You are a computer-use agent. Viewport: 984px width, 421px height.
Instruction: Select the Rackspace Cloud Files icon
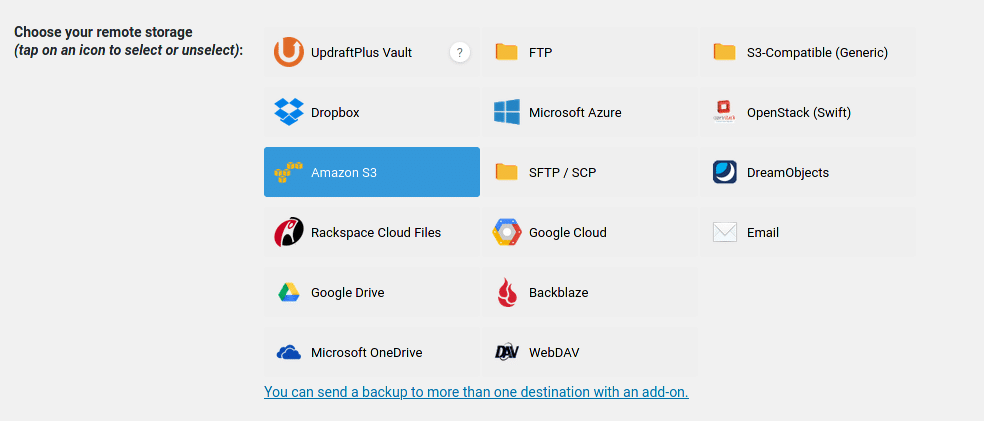289,232
